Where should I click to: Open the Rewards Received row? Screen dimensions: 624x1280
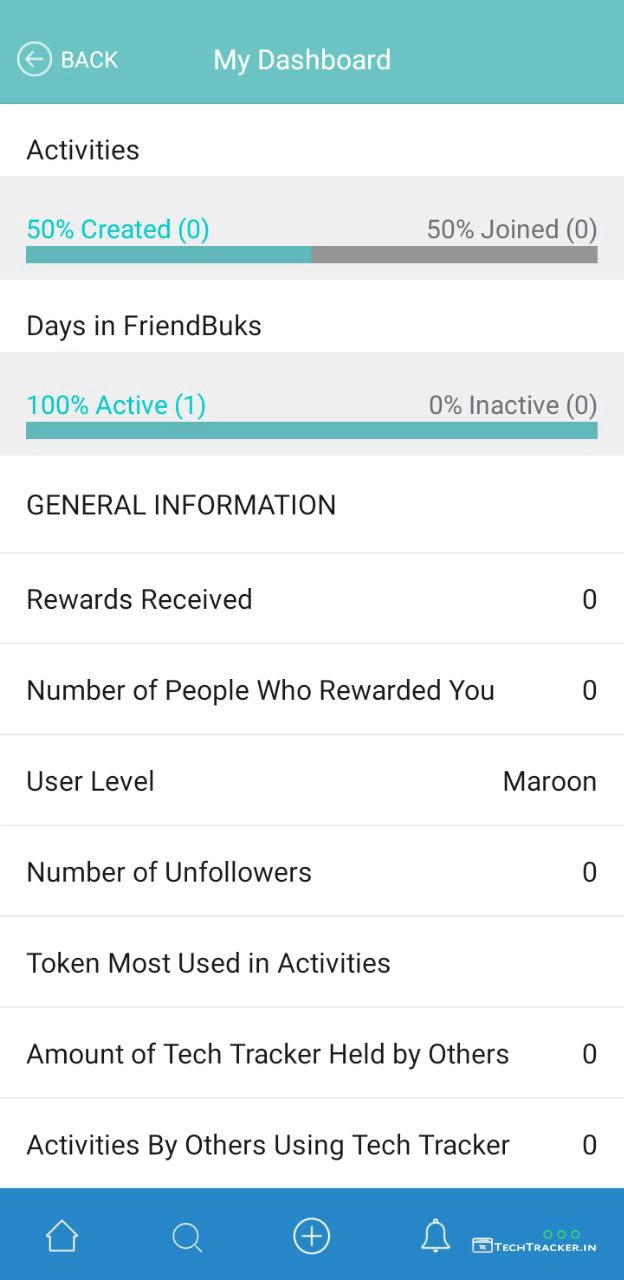point(312,599)
